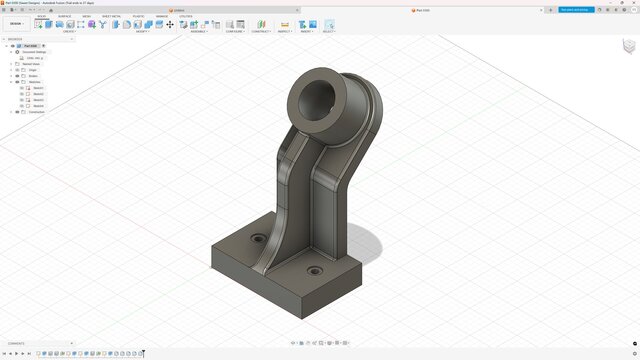
Task: Open the Measure tool under Inspect
Action: tap(285, 24)
